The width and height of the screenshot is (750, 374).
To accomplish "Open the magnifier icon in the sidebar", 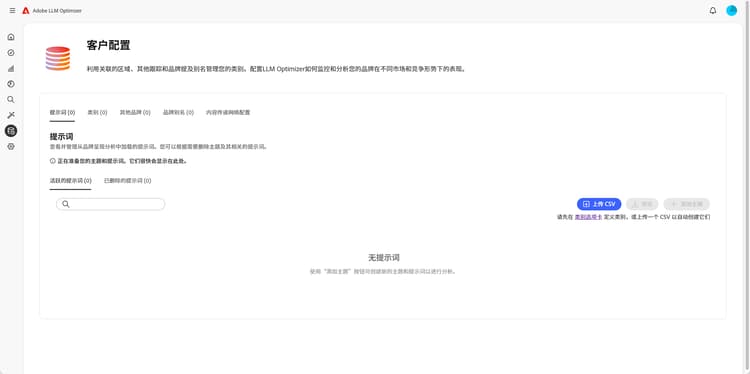I will (x=11, y=99).
